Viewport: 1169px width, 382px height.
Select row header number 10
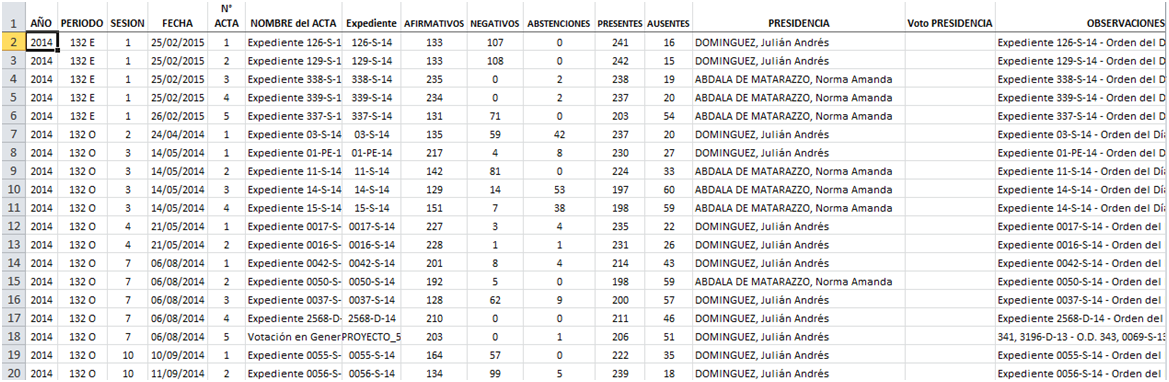(13, 190)
